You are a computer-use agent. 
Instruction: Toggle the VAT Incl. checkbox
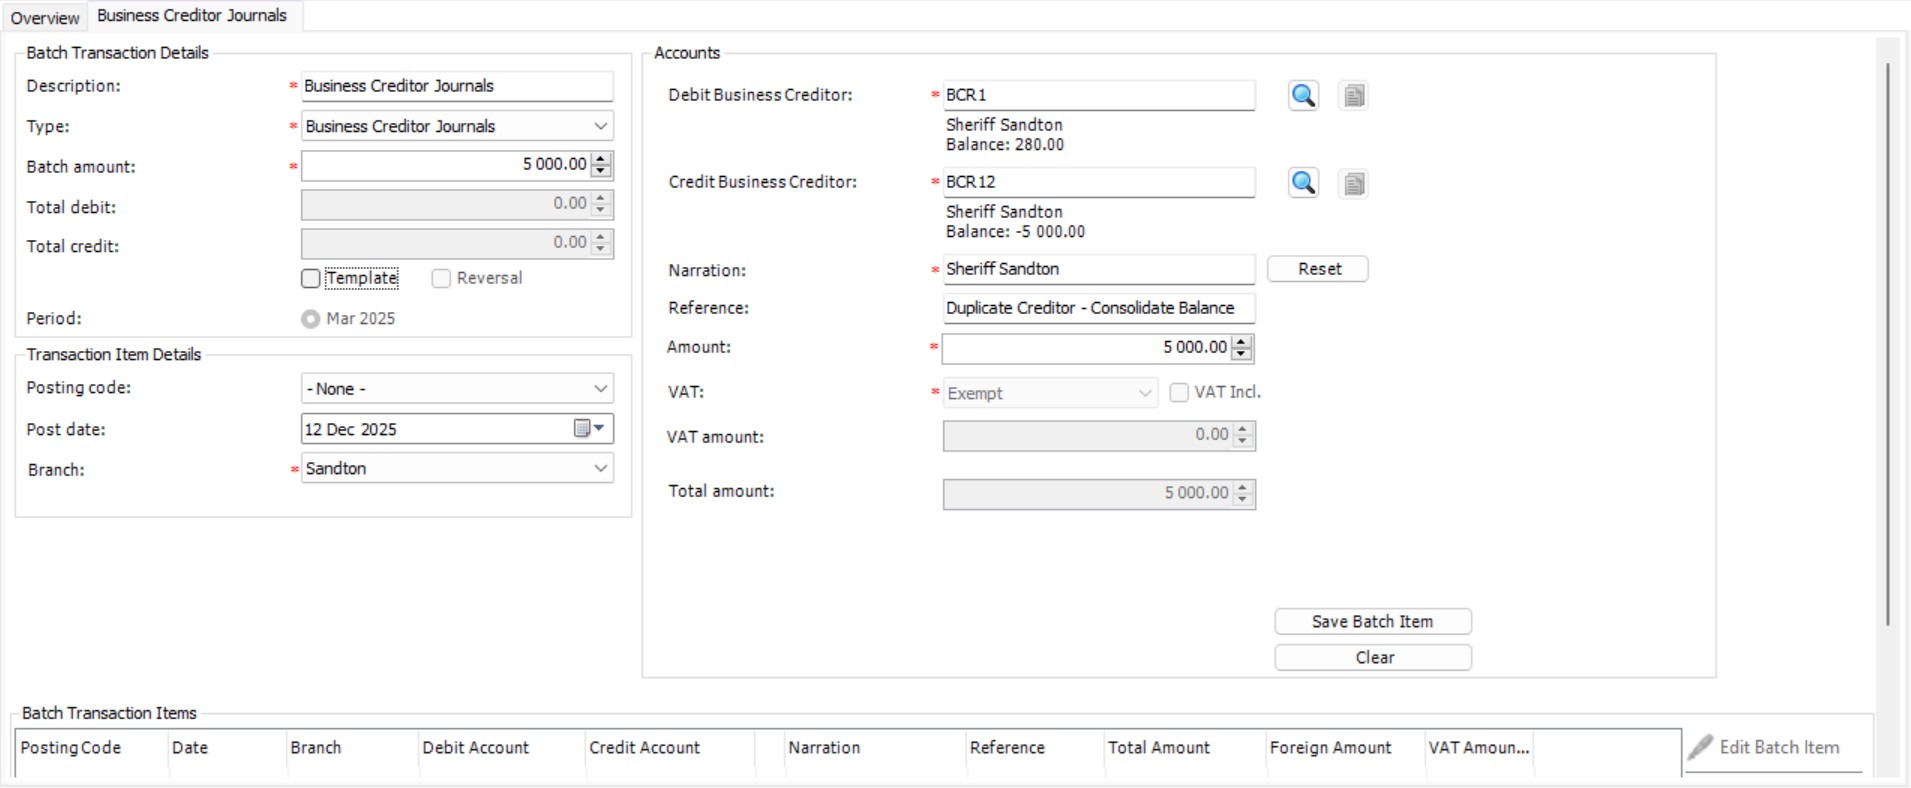point(1179,393)
